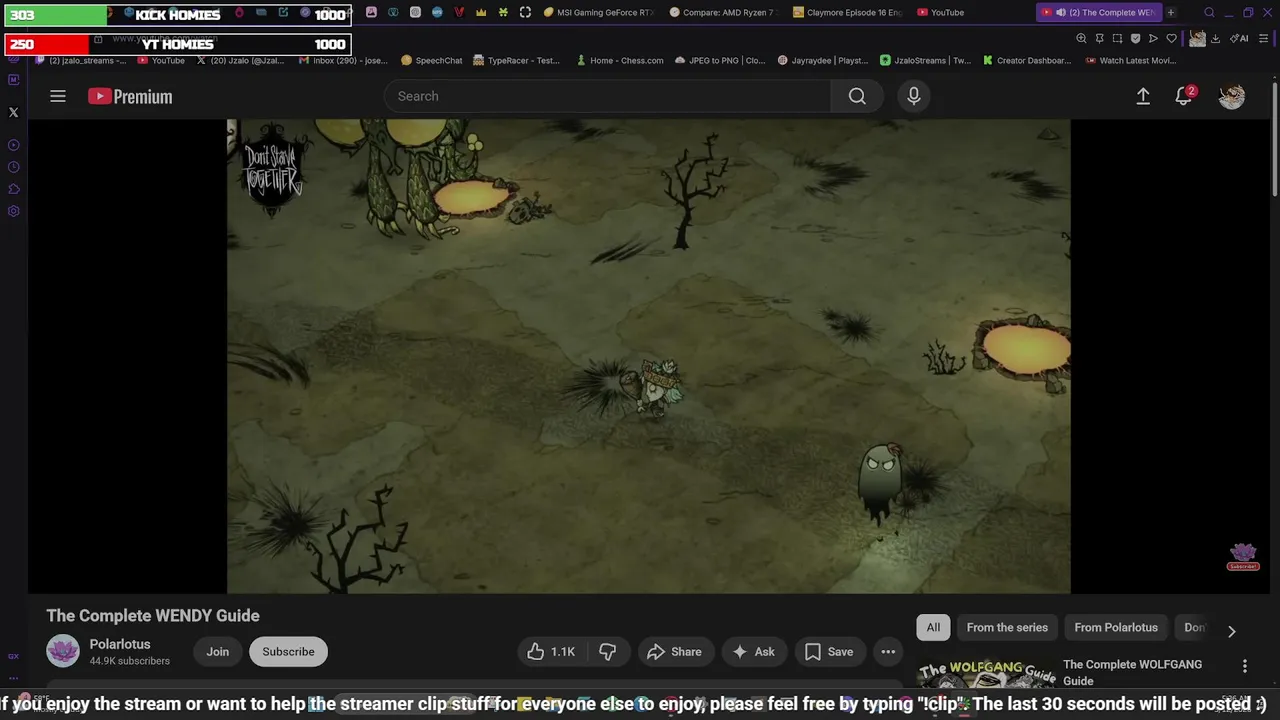
Task: Open the history clock in browser sidebar
Action: [x=13, y=168]
